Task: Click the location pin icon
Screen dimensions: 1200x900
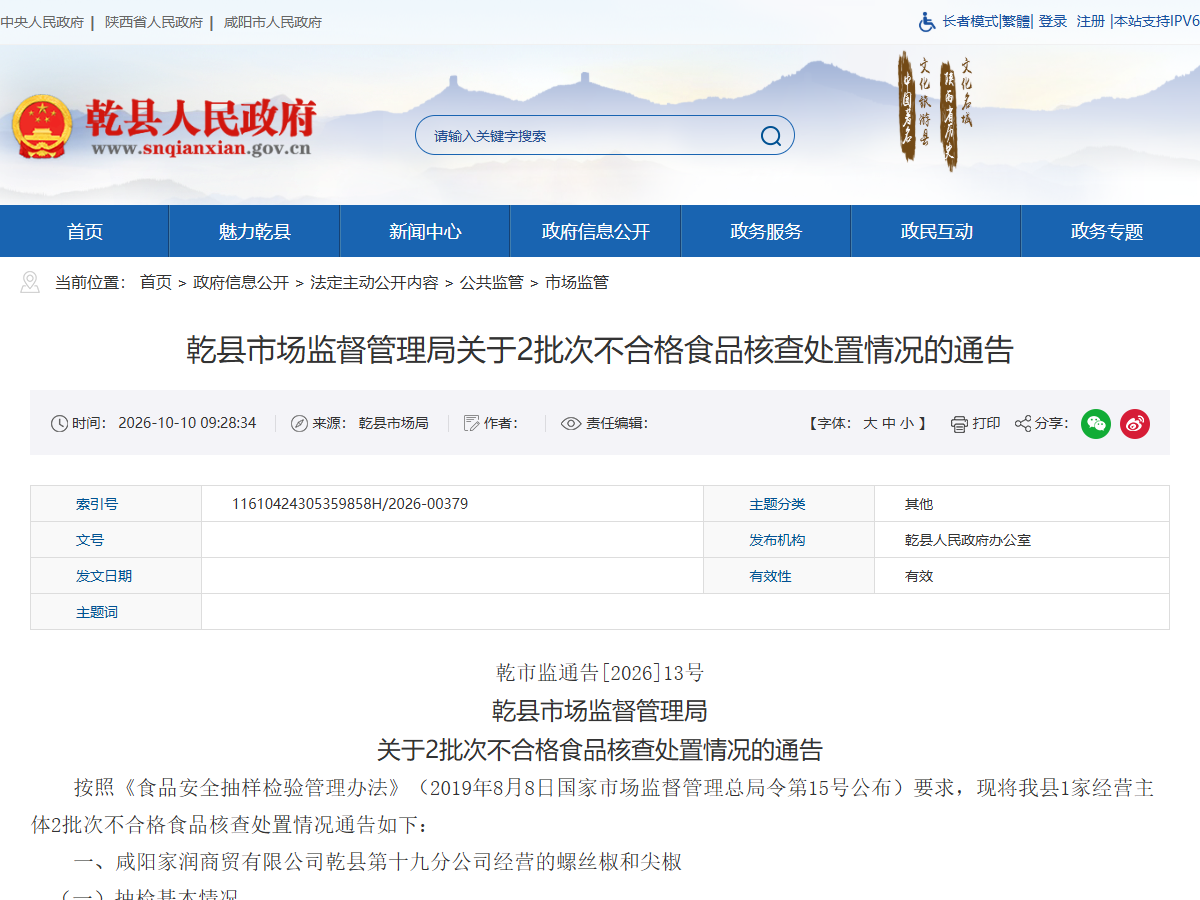Action: [x=30, y=282]
